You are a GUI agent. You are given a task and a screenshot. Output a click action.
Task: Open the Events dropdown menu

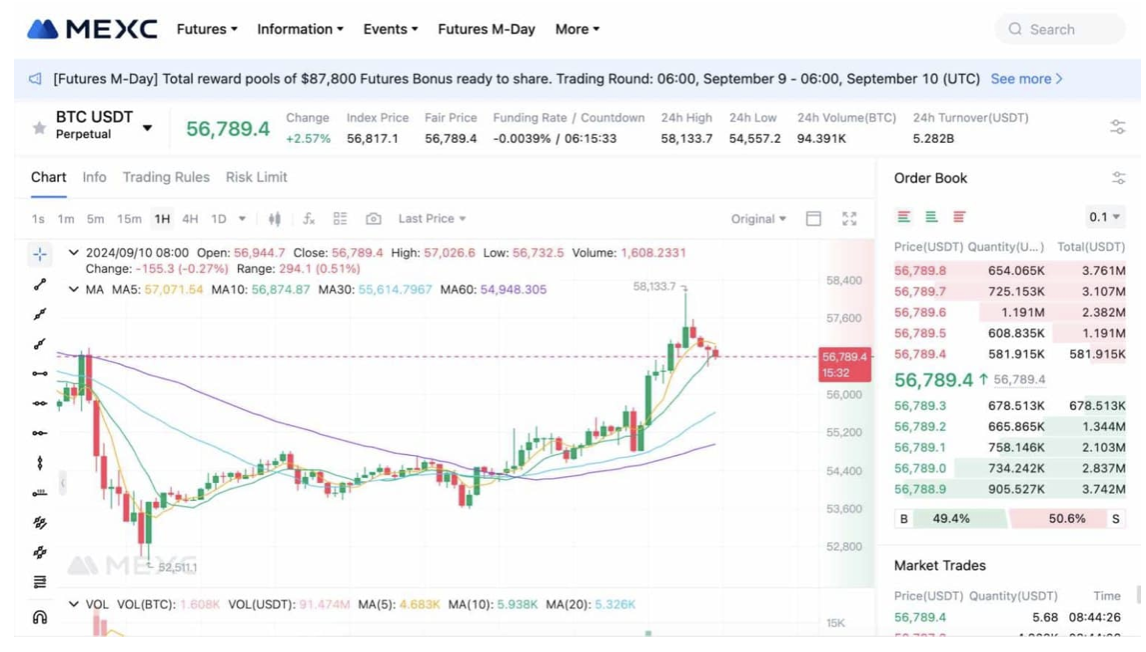coord(390,29)
